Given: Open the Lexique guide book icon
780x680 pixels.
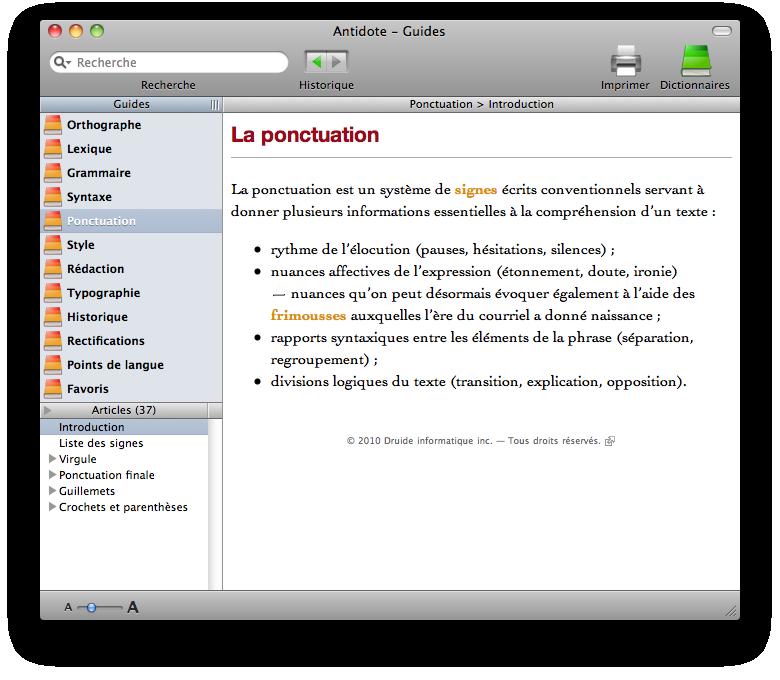Looking at the screenshot, I should (x=53, y=149).
